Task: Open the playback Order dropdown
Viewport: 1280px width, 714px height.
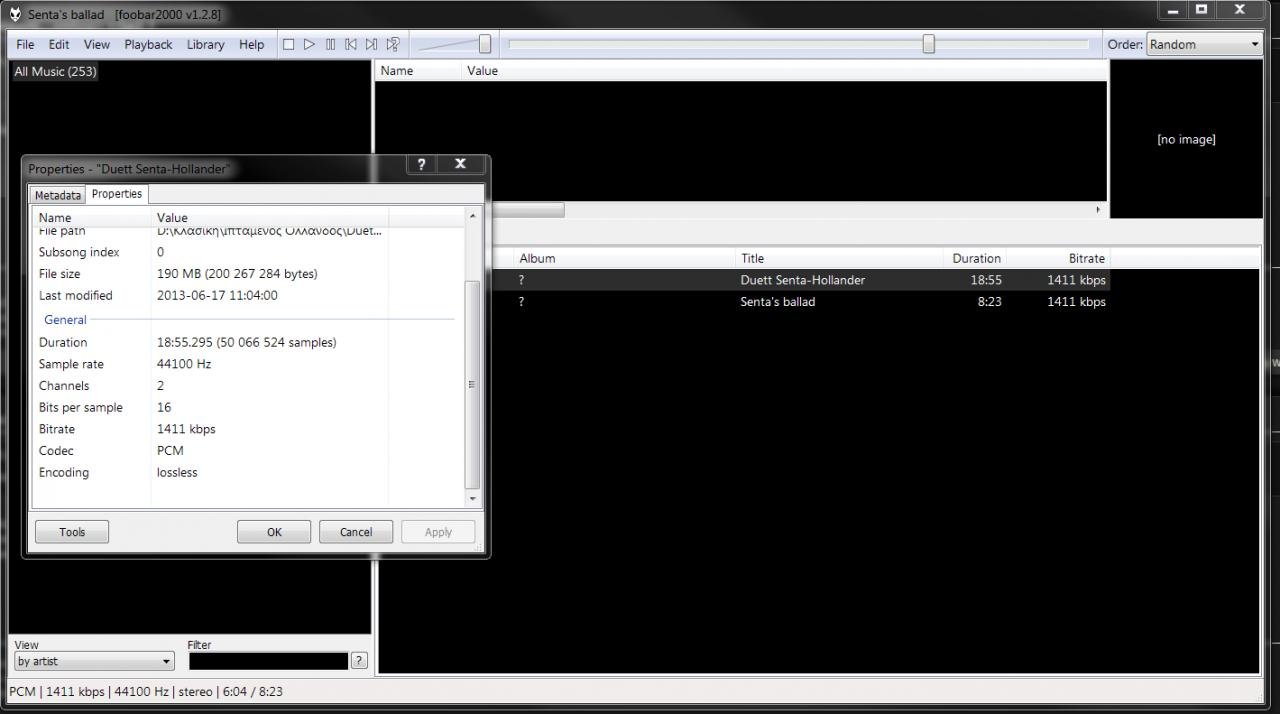Action: (1204, 44)
